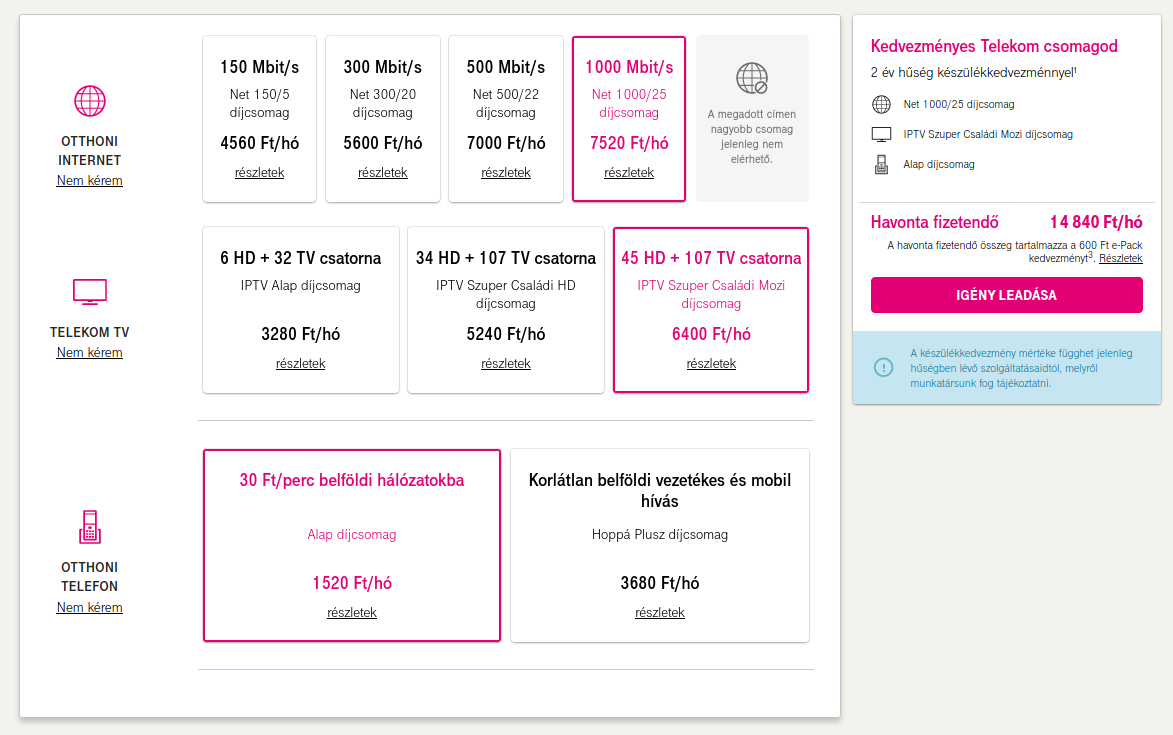
Task: Select the 30 Ft/perc belföldi hálózatokba phone plan
Action: (352, 545)
